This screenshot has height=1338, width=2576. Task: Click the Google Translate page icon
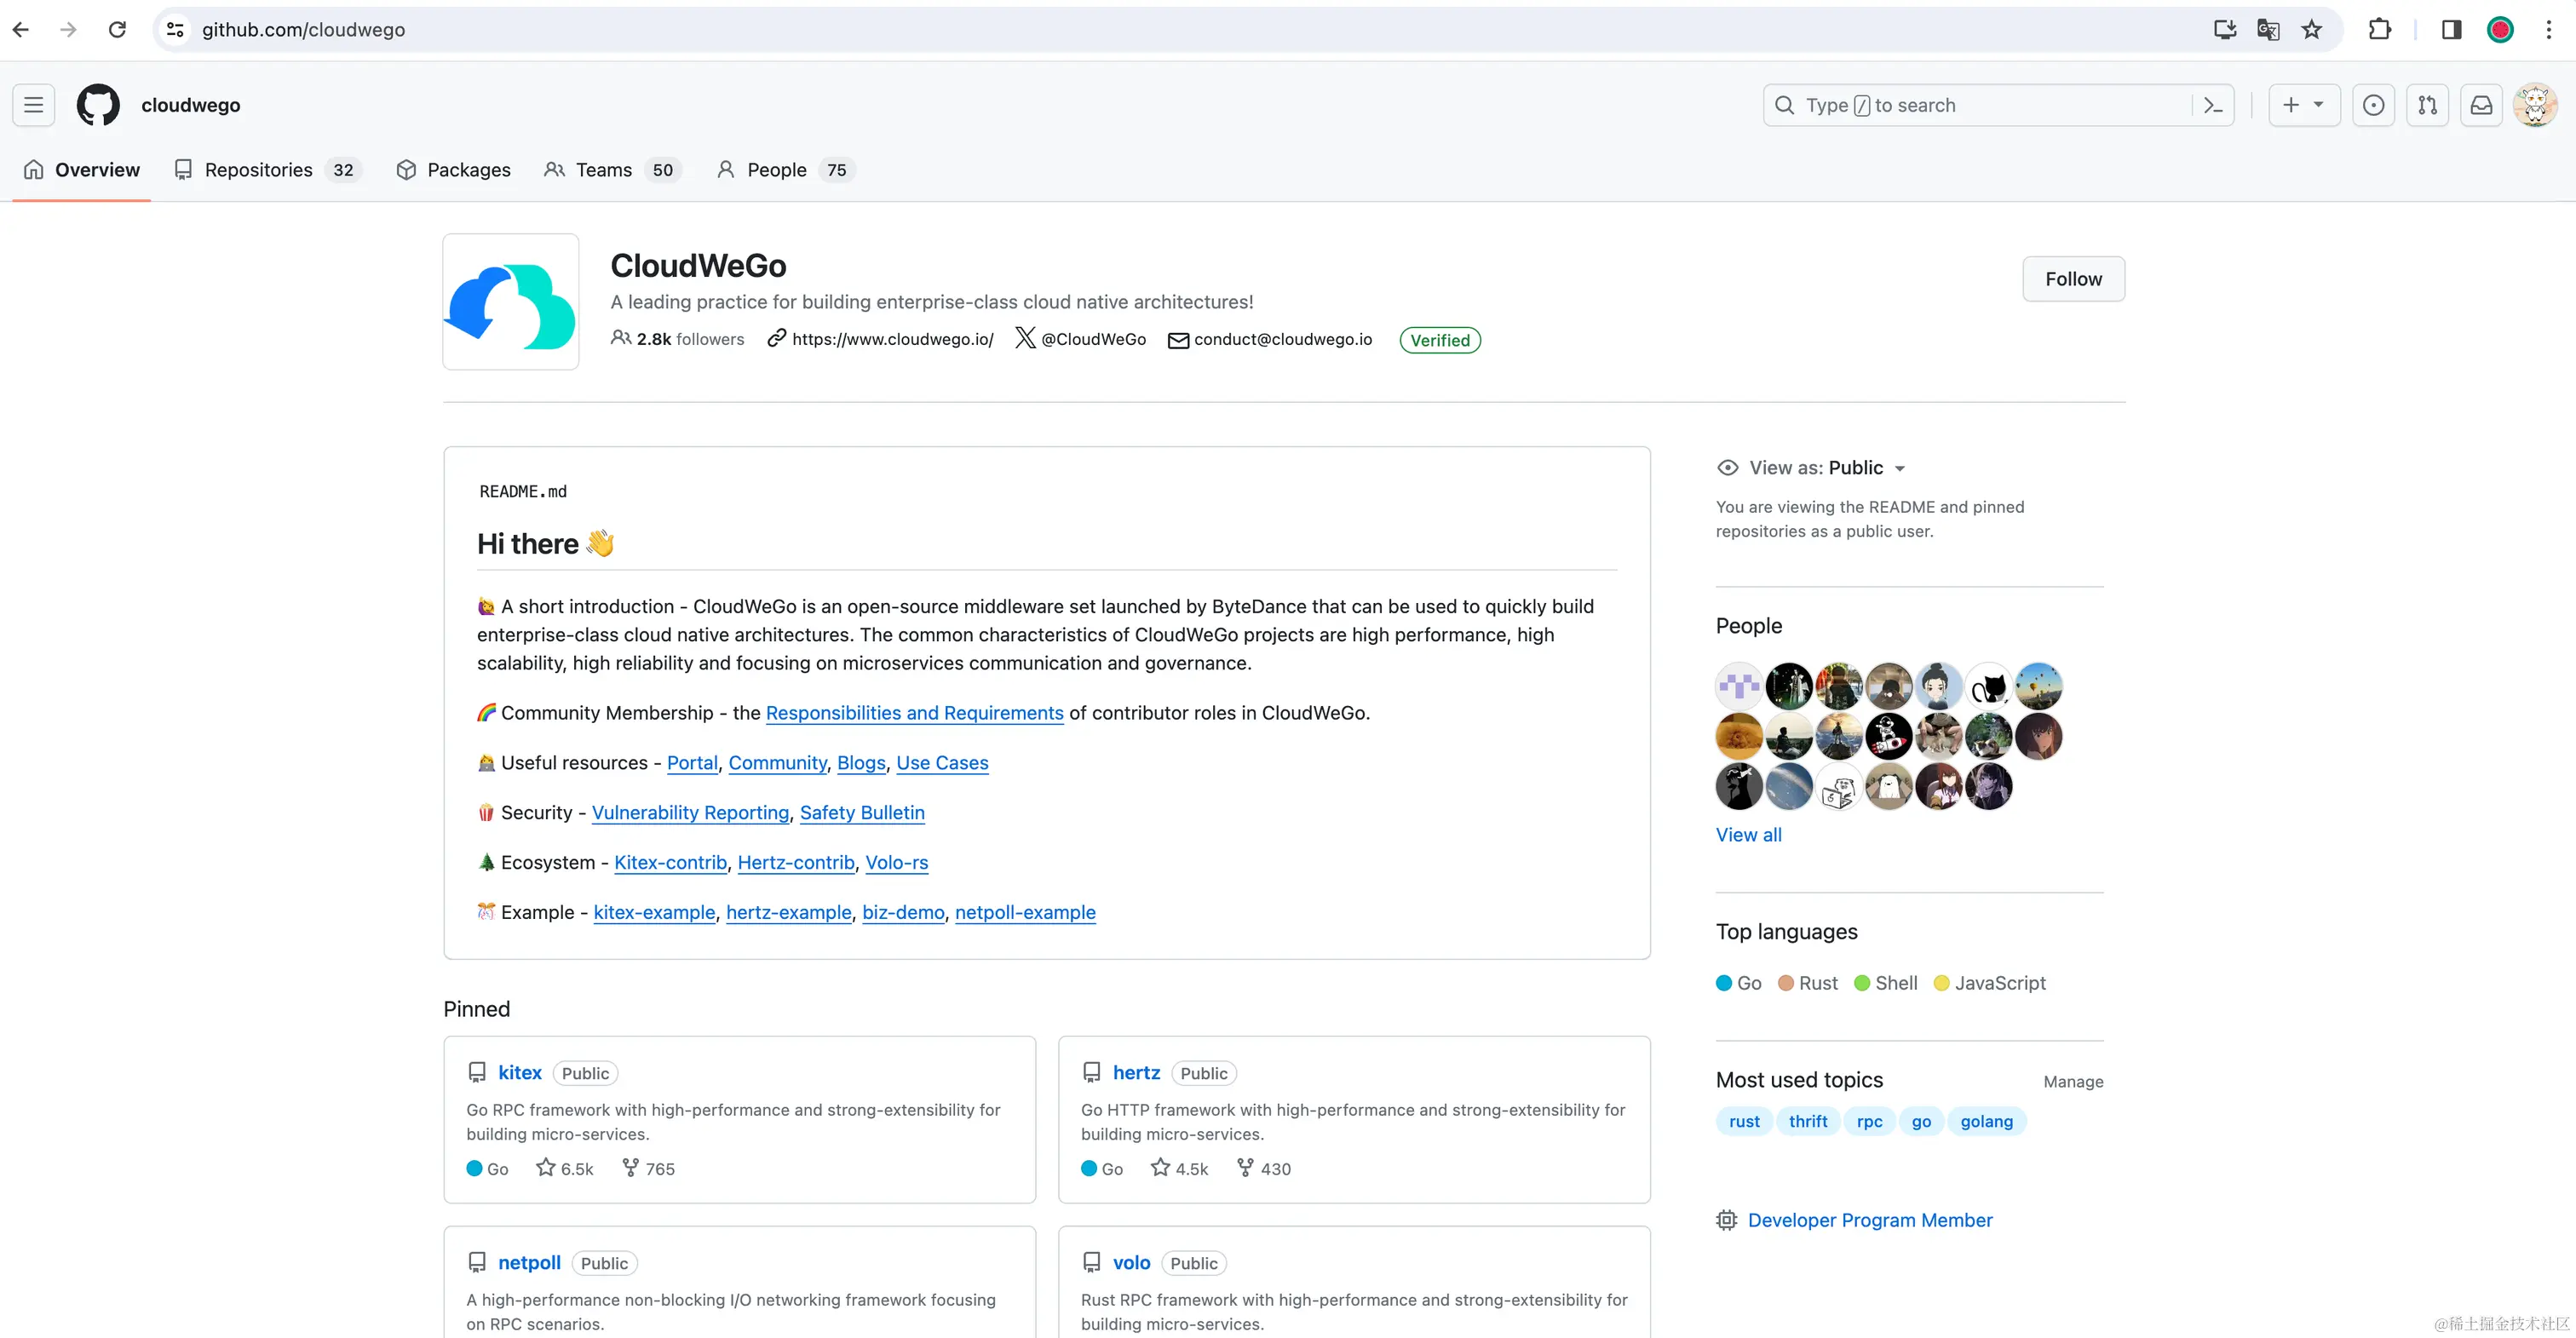click(2268, 30)
